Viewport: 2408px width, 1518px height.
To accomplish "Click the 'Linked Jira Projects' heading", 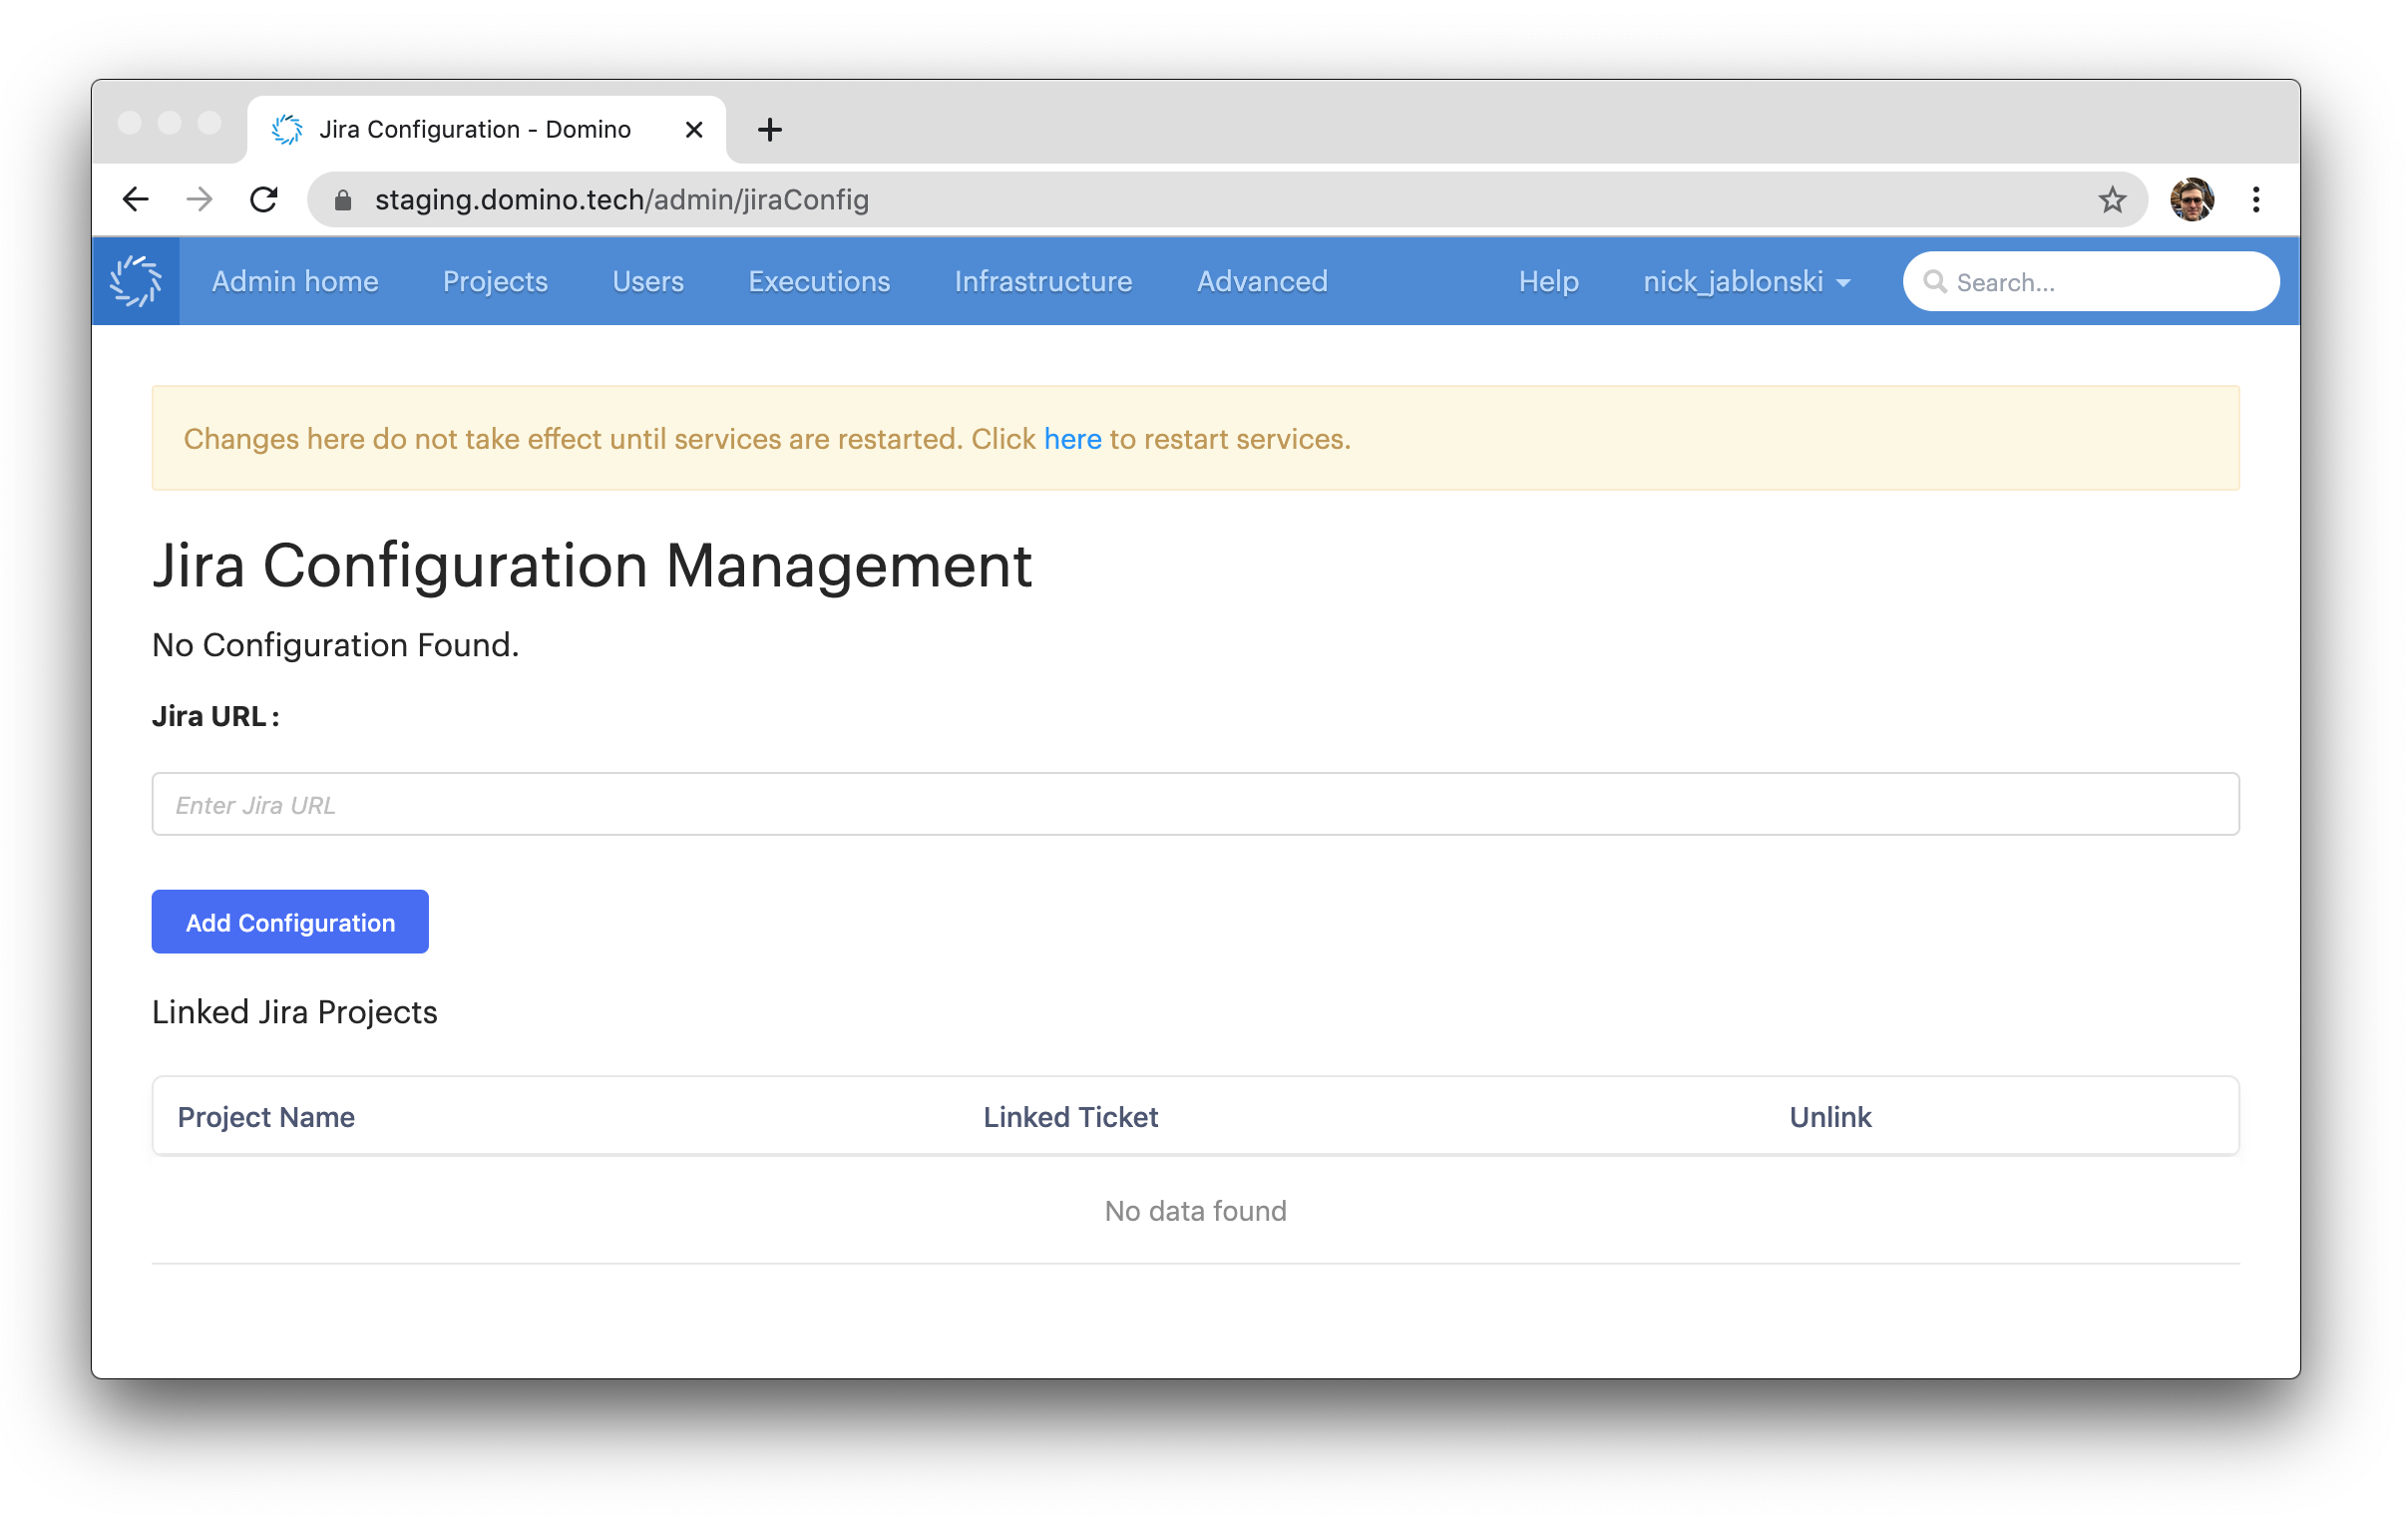I will (294, 1012).
